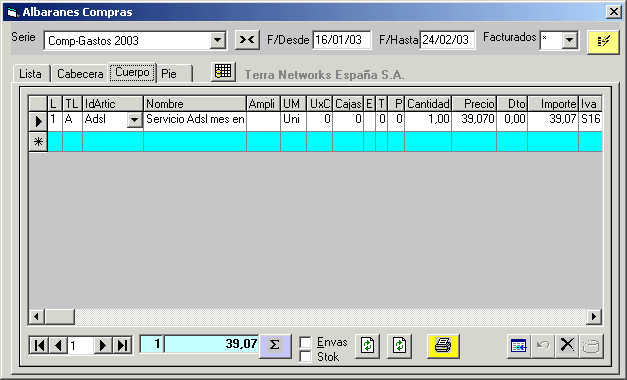Screen dimensions: 627x380
Task: Click the second green refresh document icon
Action: point(399,346)
